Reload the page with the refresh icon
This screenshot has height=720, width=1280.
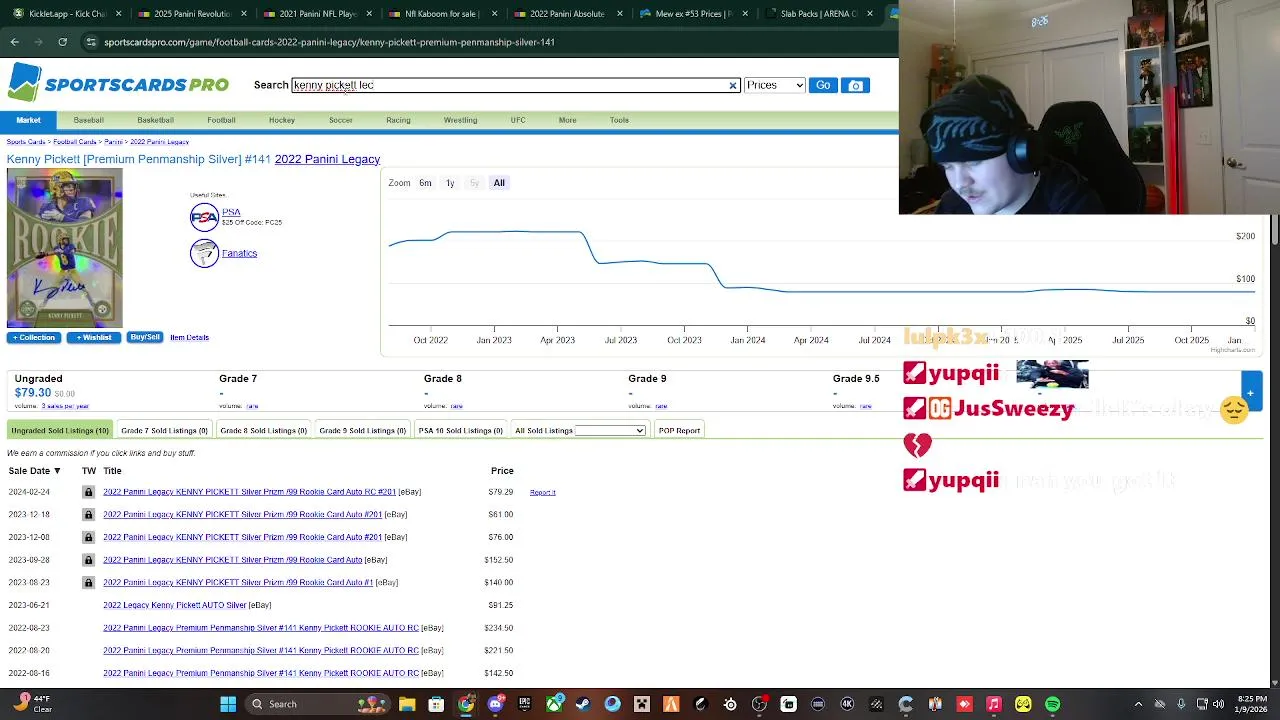62,42
